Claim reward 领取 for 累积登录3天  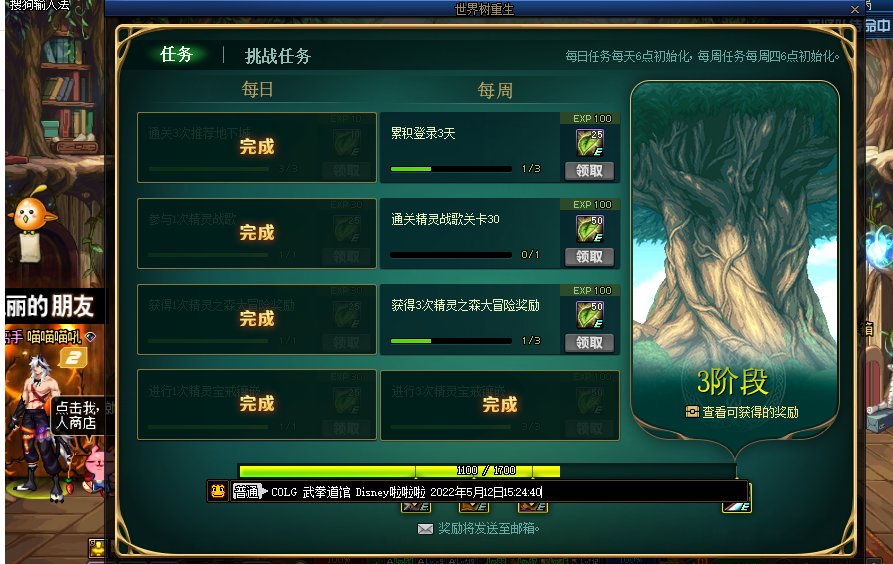589,170
